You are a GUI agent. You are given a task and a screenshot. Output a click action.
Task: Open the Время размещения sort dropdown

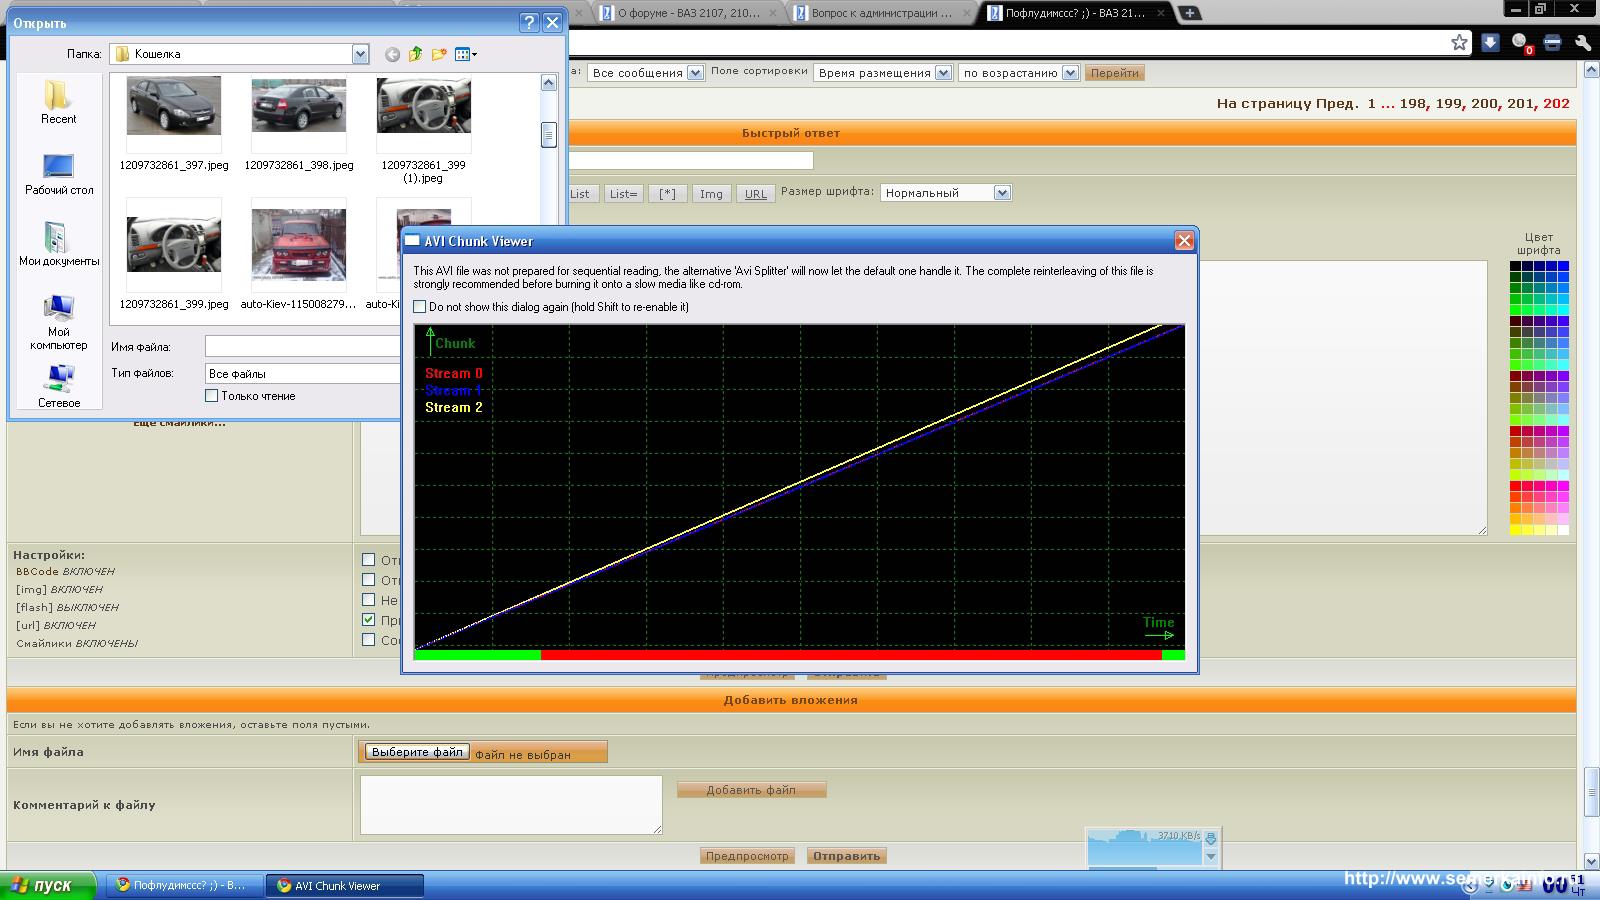click(942, 73)
